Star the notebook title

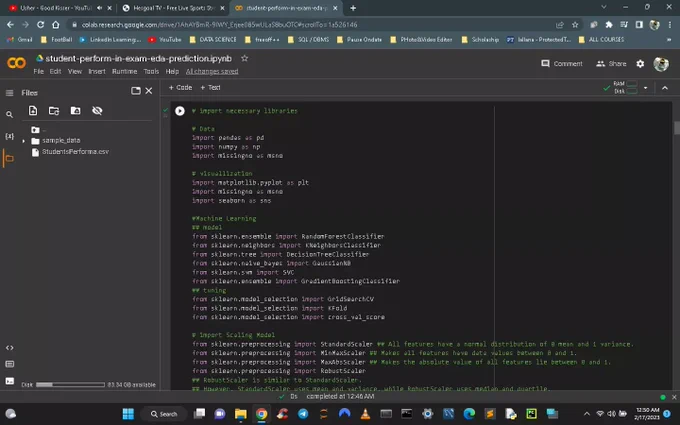point(245,58)
